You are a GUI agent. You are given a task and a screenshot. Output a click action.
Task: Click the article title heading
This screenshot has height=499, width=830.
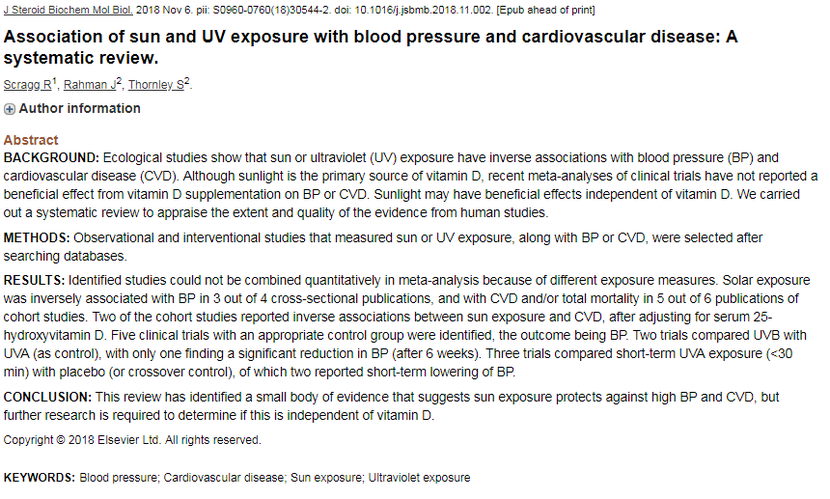click(x=371, y=47)
